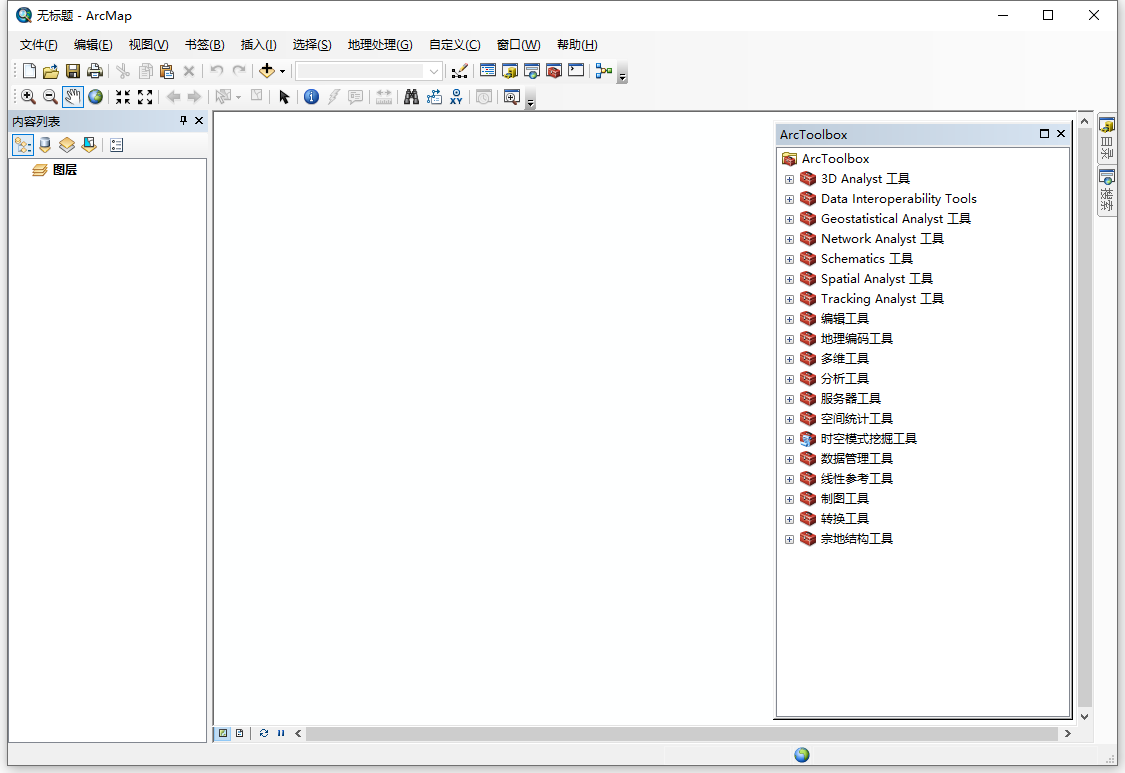
Task: Open the 地理处理 menu
Action: click(x=380, y=44)
